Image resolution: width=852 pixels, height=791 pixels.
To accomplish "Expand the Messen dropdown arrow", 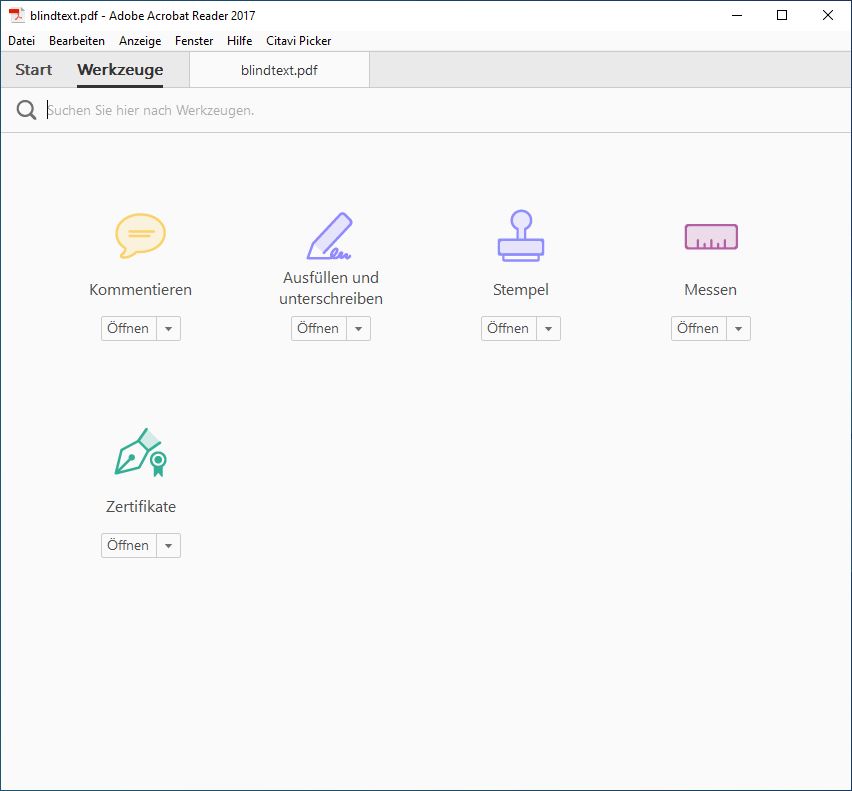I will point(738,329).
